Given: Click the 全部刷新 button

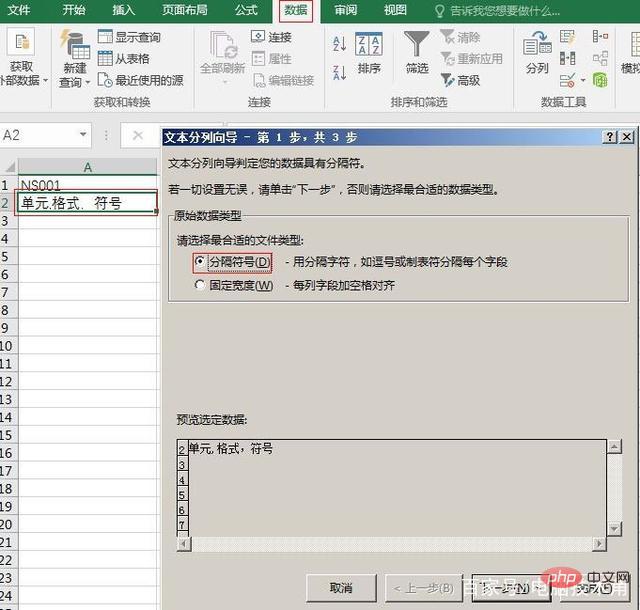Looking at the screenshot, I should coord(222,55).
